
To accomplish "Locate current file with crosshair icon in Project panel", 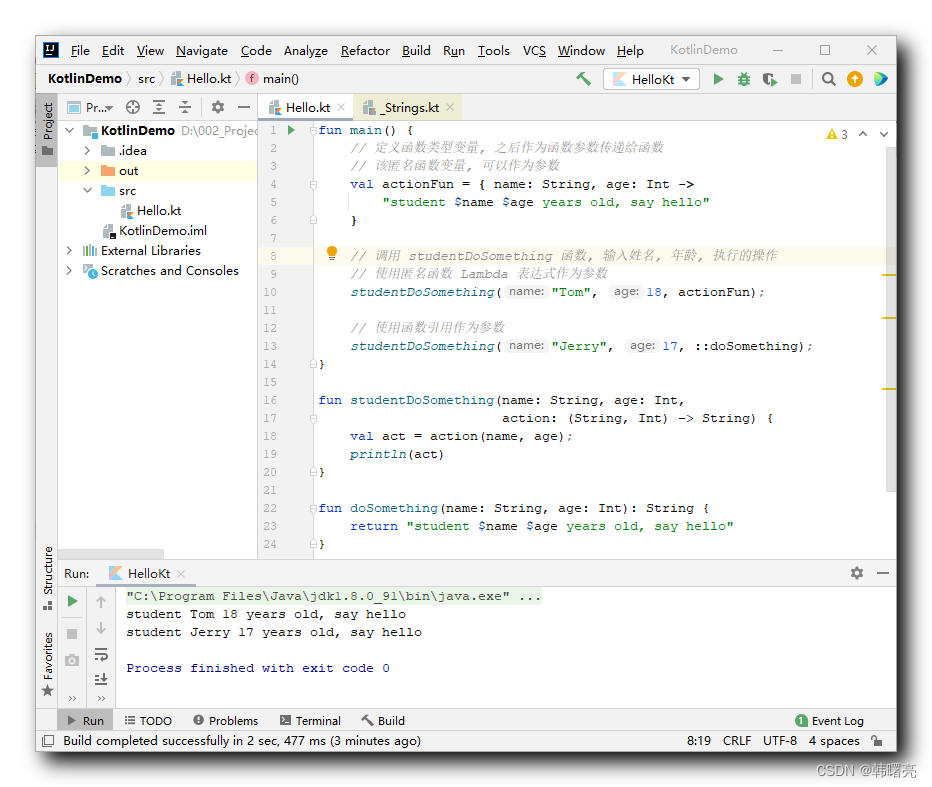I will click(x=133, y=107).
